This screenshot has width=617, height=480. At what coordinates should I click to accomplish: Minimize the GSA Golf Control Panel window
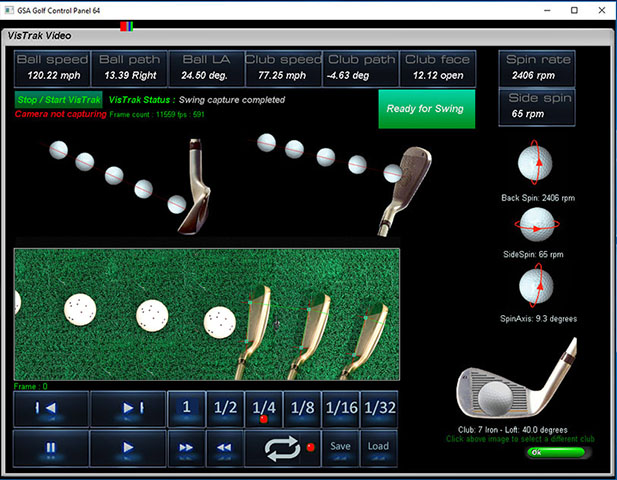(547, 10)
